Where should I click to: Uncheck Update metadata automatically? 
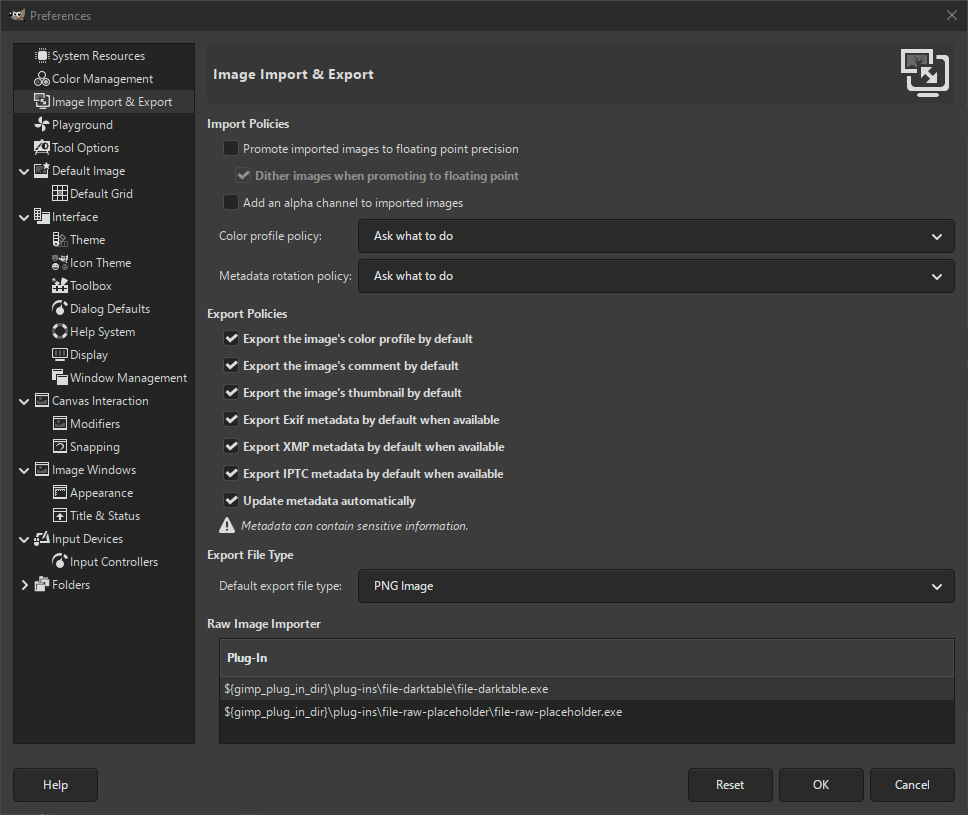(231, 500)
